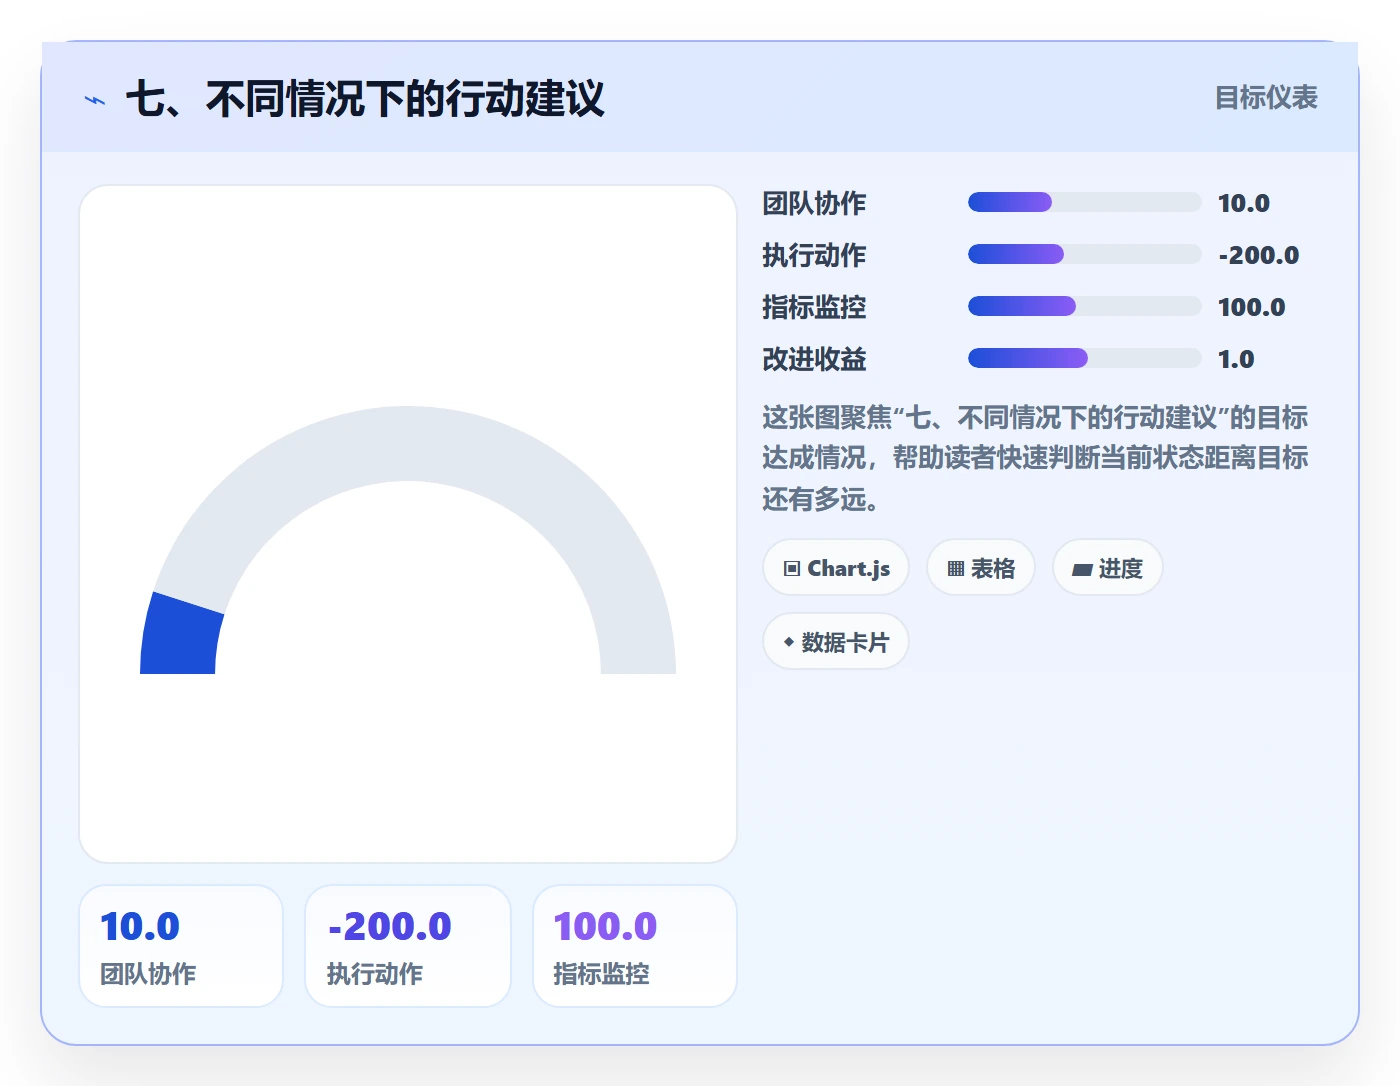Click the 目标仪表 label in the header

coord(1266,98)
